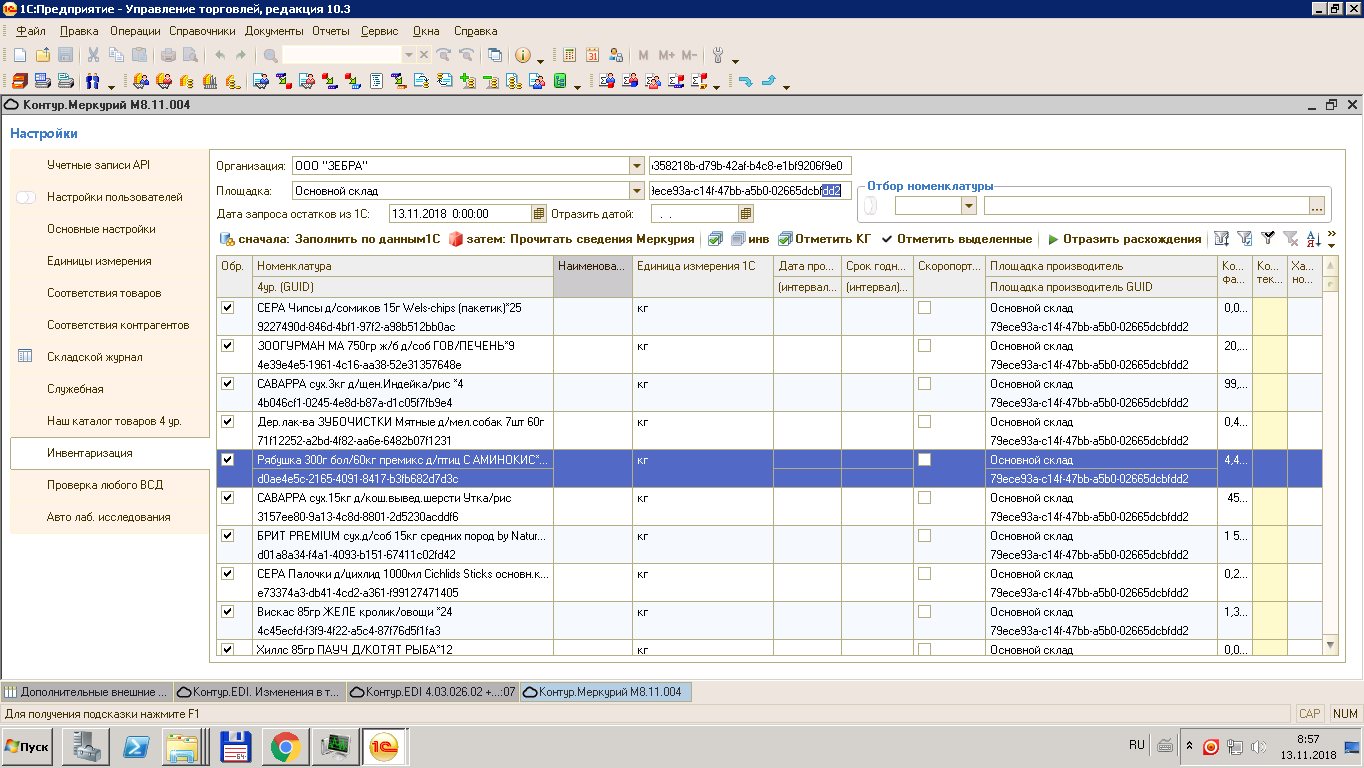Click the 1C application icon in the Windows taskbar
The width and height of the screenshot is (1364, 768).
point(383,746)
